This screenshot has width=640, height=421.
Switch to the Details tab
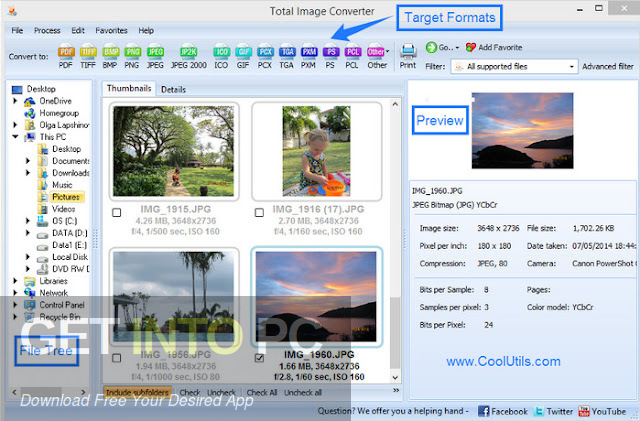pyautogui.click(x=173, y=89)
